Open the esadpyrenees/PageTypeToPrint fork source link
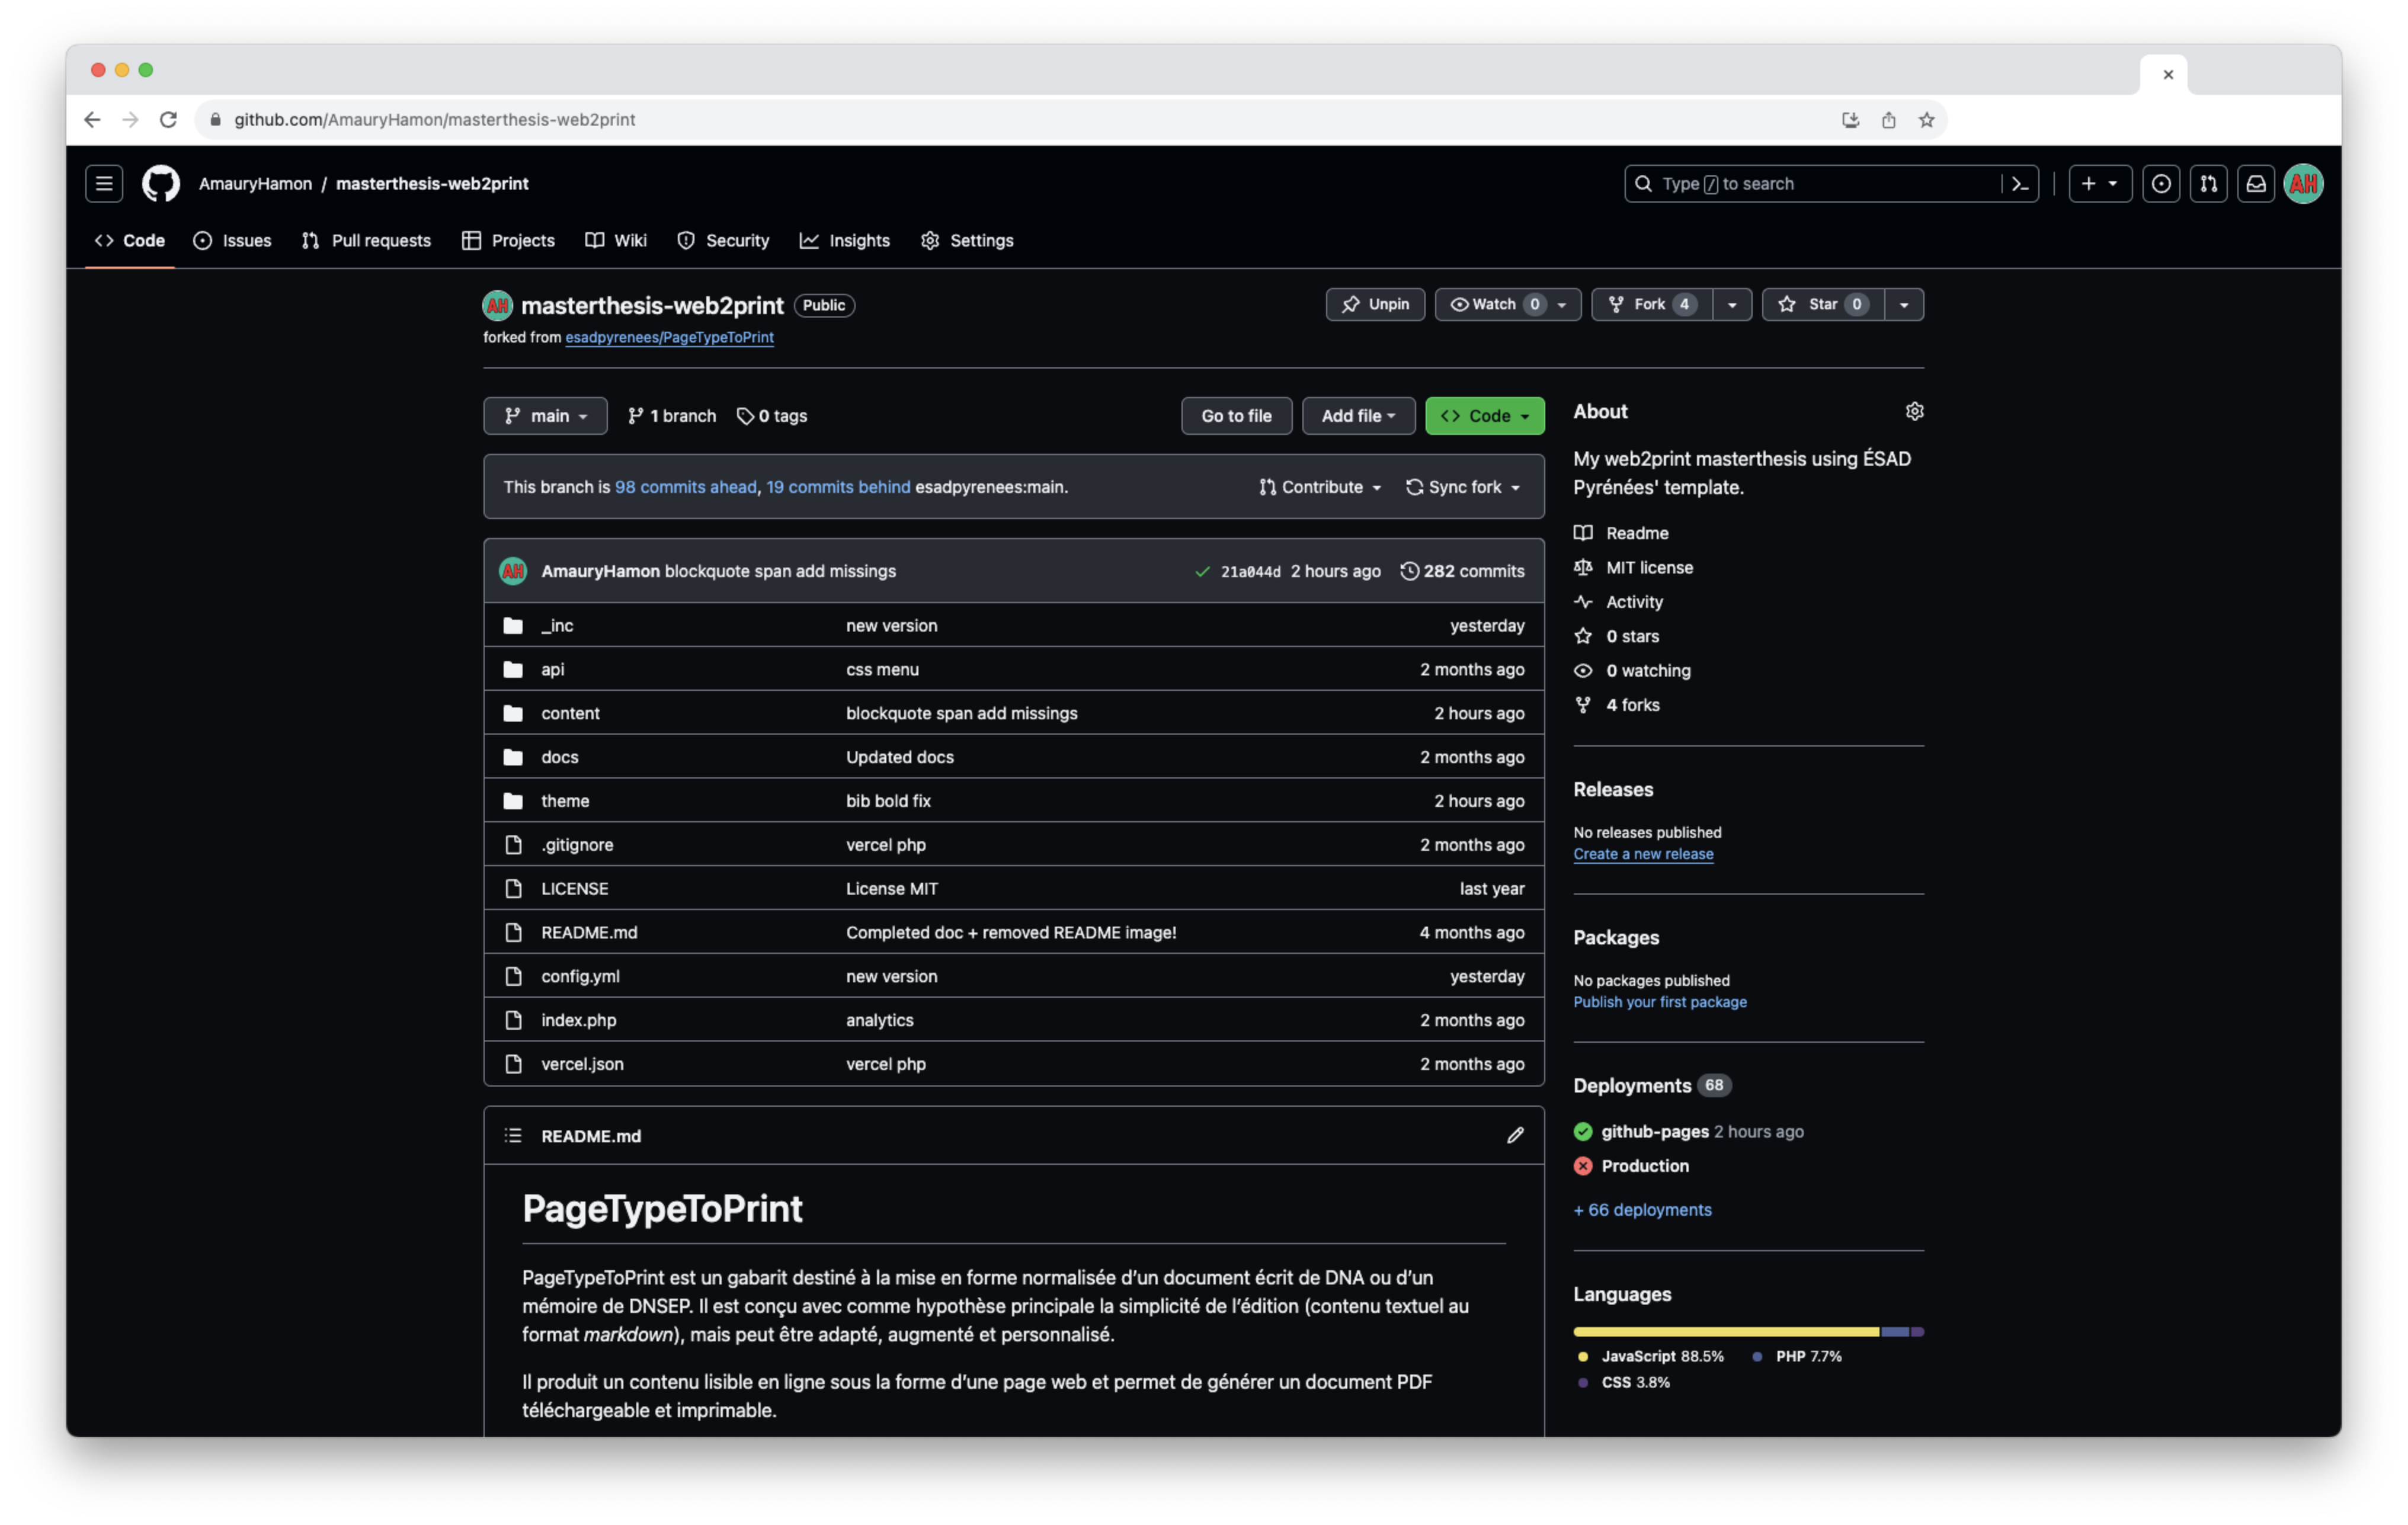Screen dimensions: 2408x1525 669,338
